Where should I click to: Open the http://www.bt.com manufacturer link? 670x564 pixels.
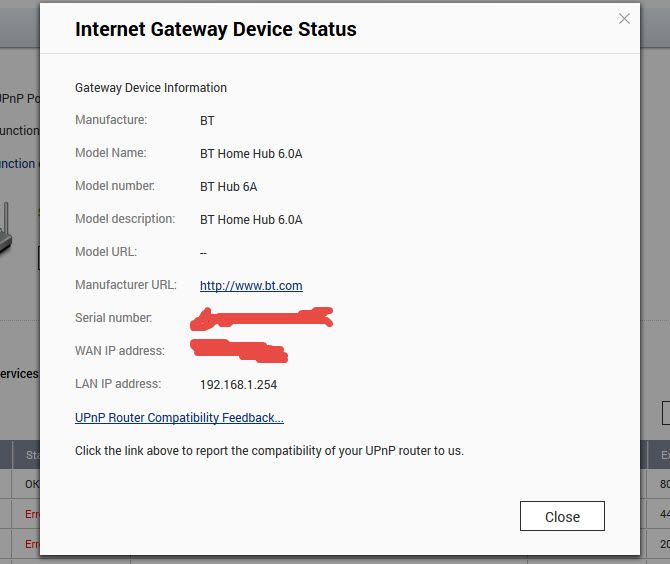click(x=251, y=285)
